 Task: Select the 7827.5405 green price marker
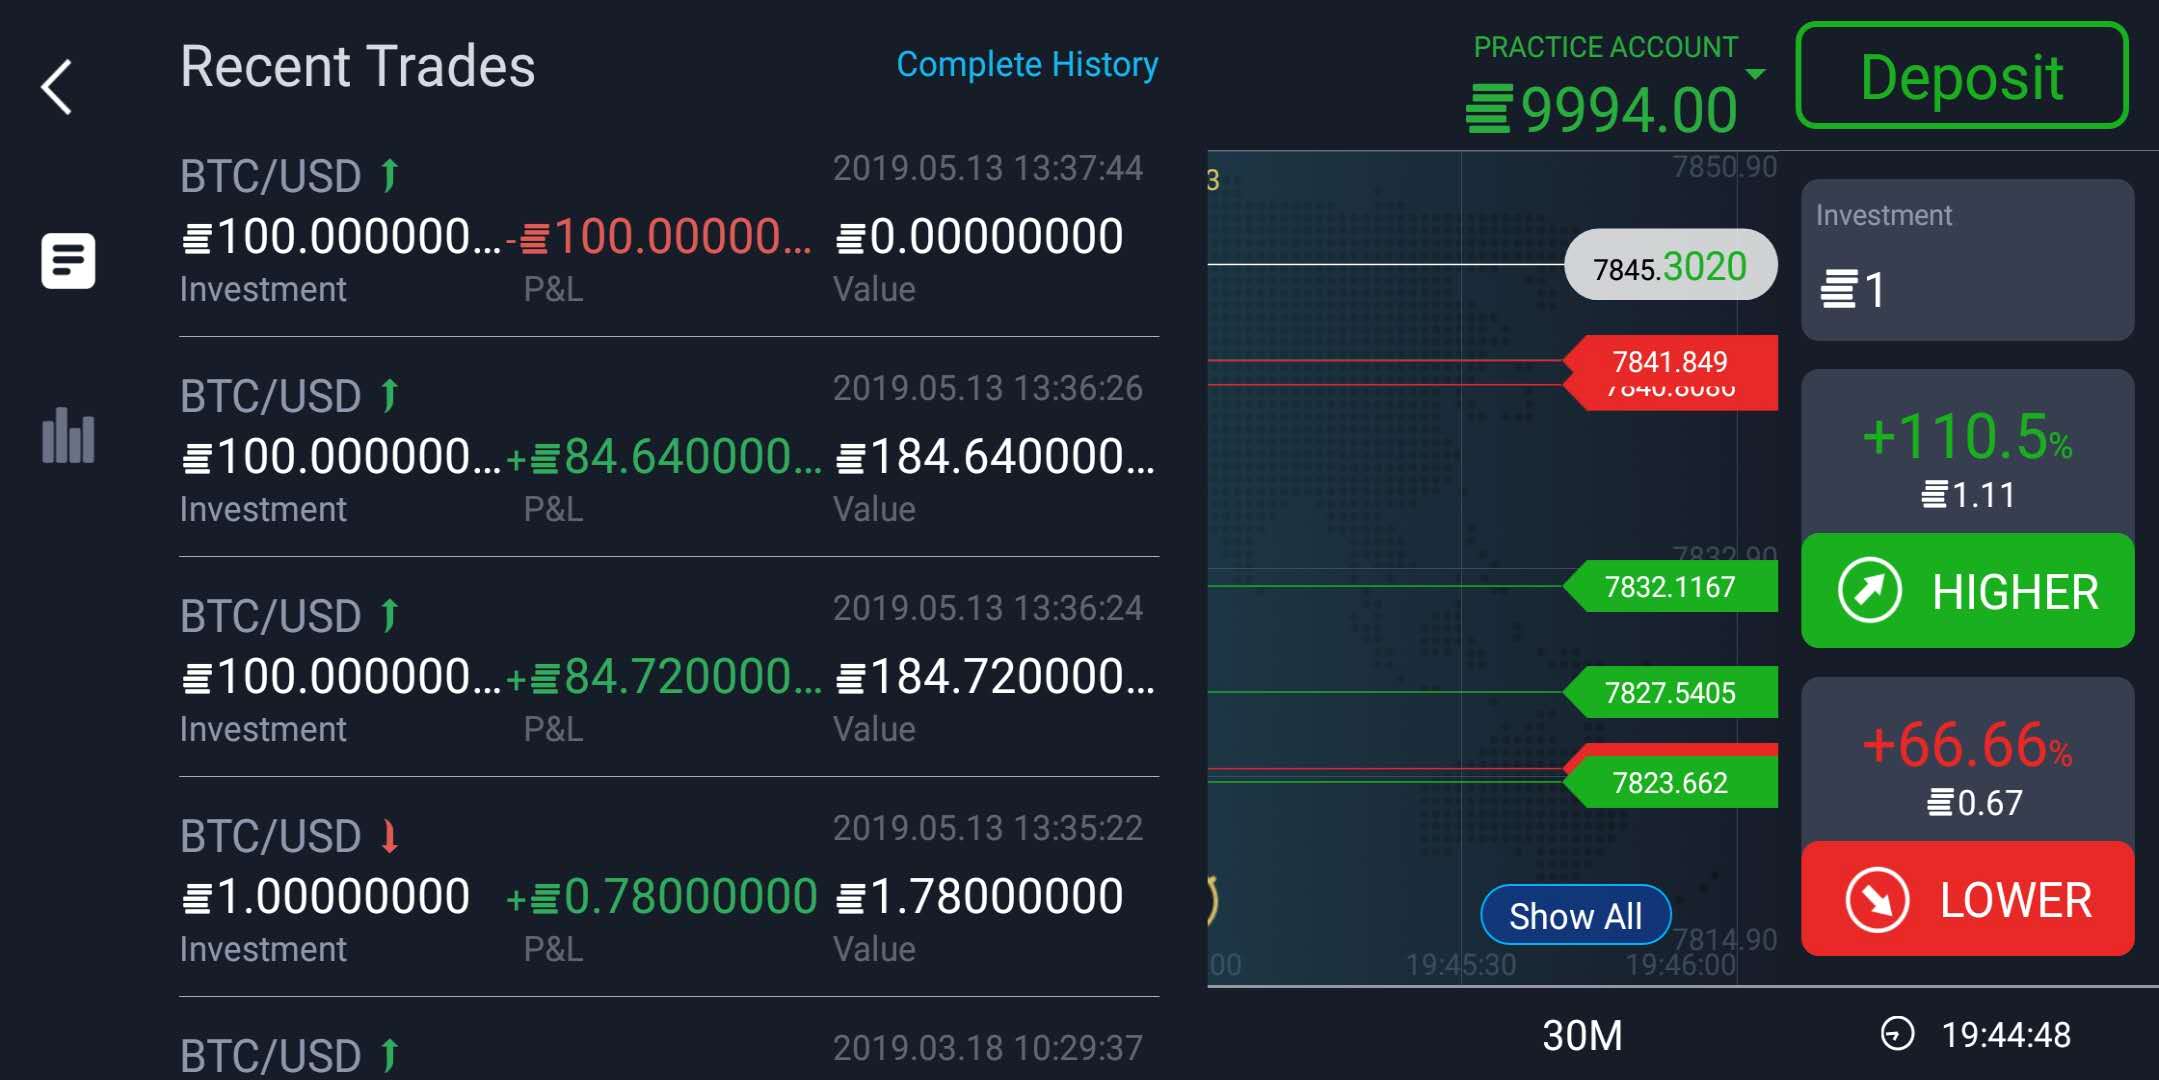coord(1670,693)
